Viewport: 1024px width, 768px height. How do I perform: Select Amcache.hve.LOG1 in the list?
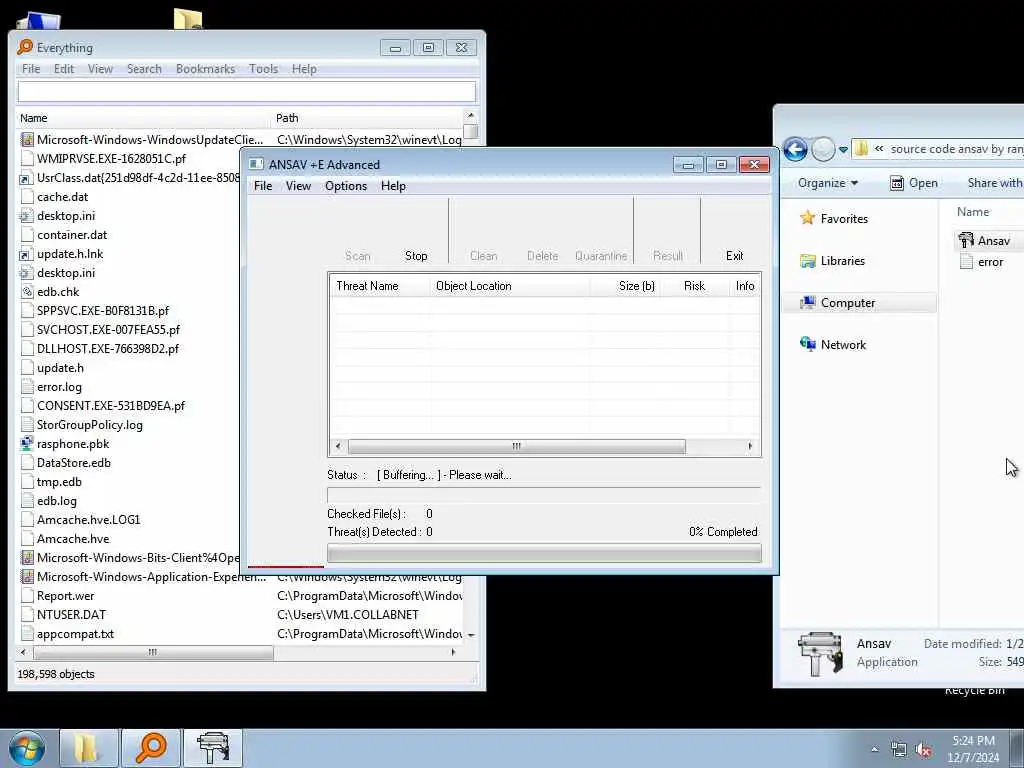[x=88, y=520]
